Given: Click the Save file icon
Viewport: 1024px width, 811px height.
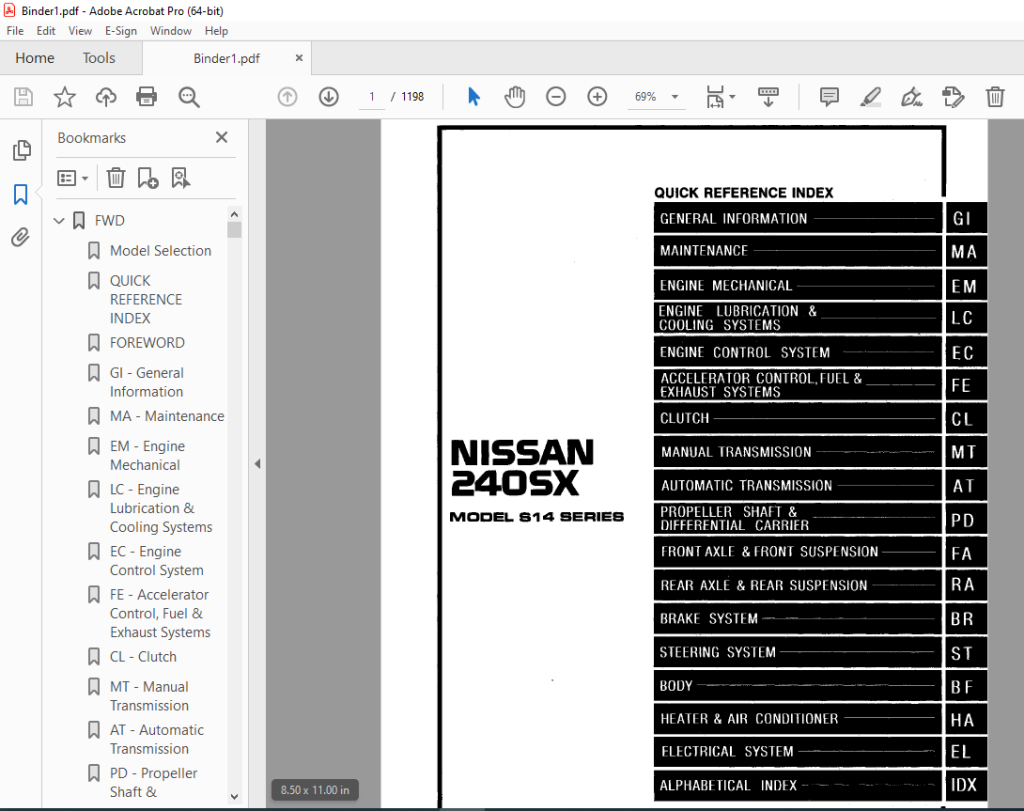Looking at the screenshot, I should coord(24,97).
